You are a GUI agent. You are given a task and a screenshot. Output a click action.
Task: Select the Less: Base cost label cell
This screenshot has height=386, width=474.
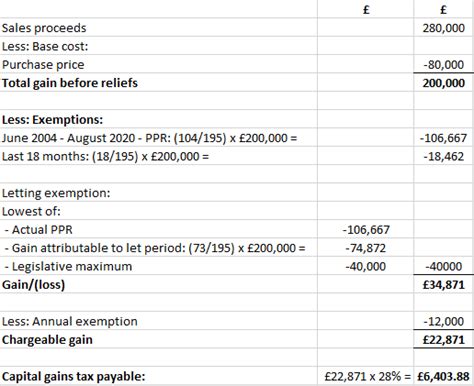[x=159, y=46]
